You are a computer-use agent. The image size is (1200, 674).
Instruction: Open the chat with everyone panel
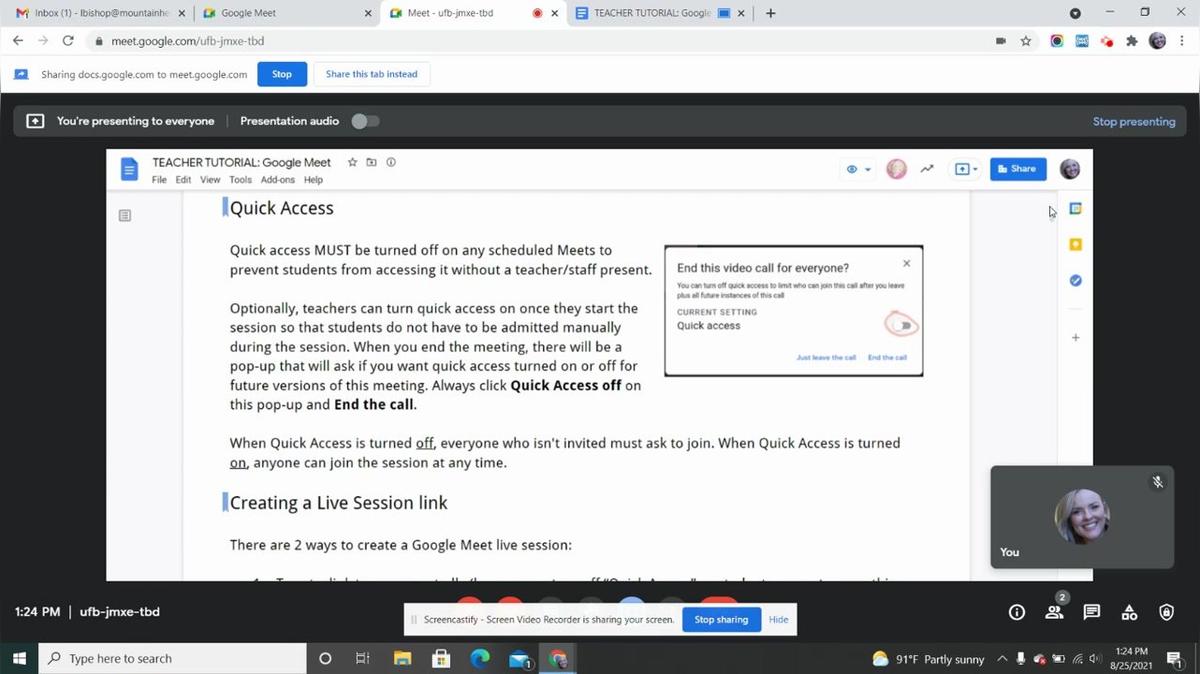pyautogui.click(x=1092, y=612)
